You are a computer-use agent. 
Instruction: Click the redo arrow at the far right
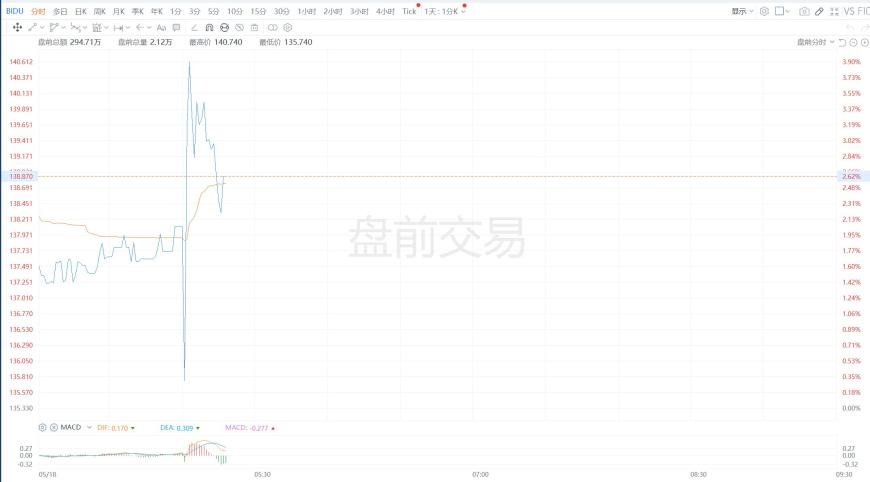point(864,27)
